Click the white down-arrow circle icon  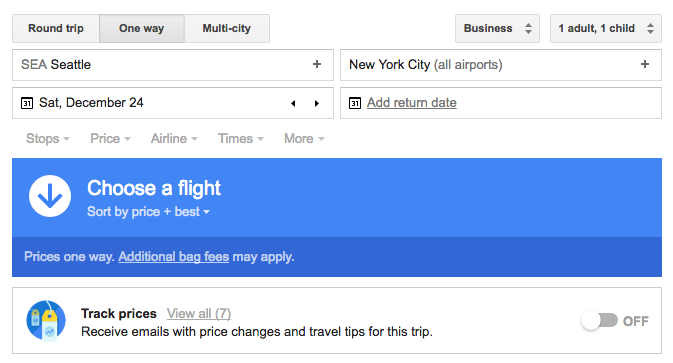coord(50,196)
